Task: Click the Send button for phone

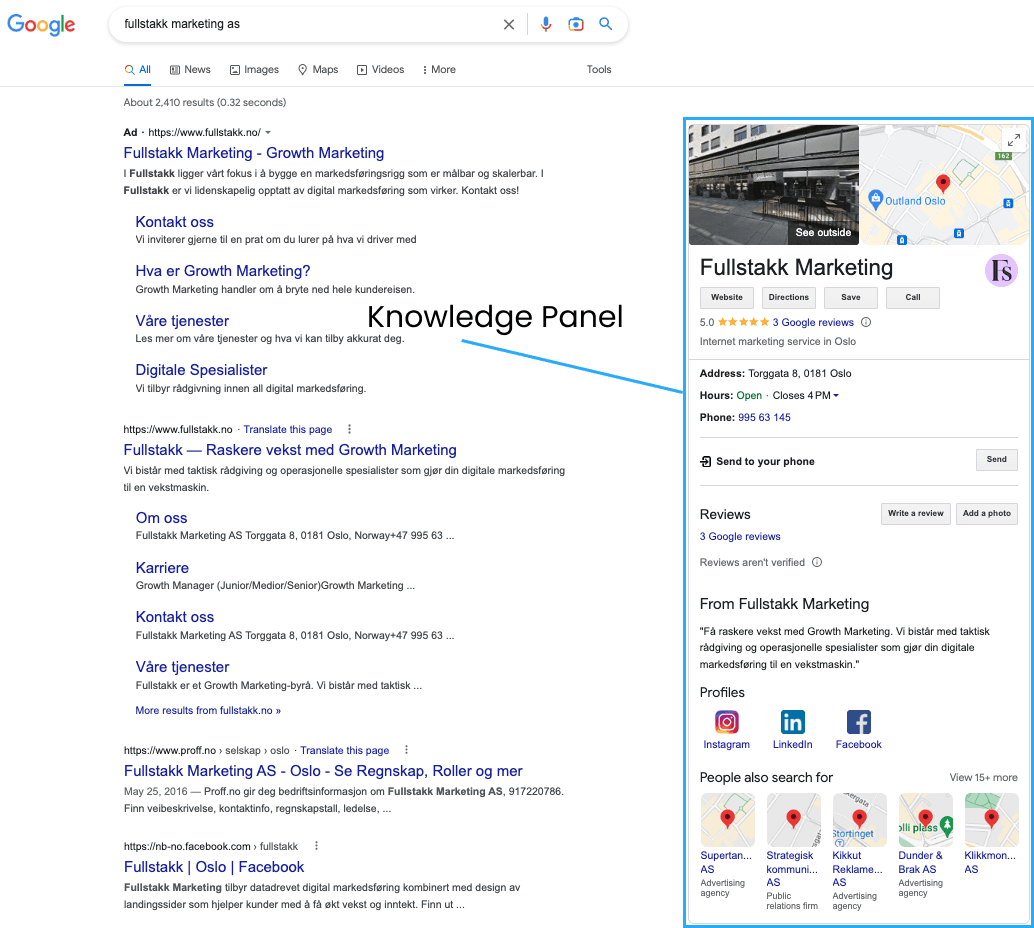Action: click(996, 460)
